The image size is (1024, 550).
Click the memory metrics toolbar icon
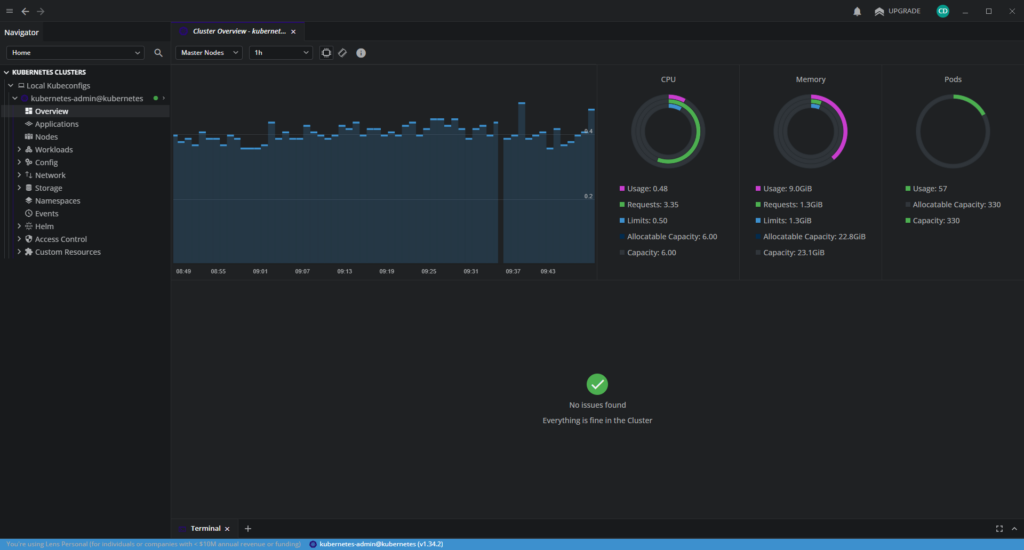tap(342, 52)
